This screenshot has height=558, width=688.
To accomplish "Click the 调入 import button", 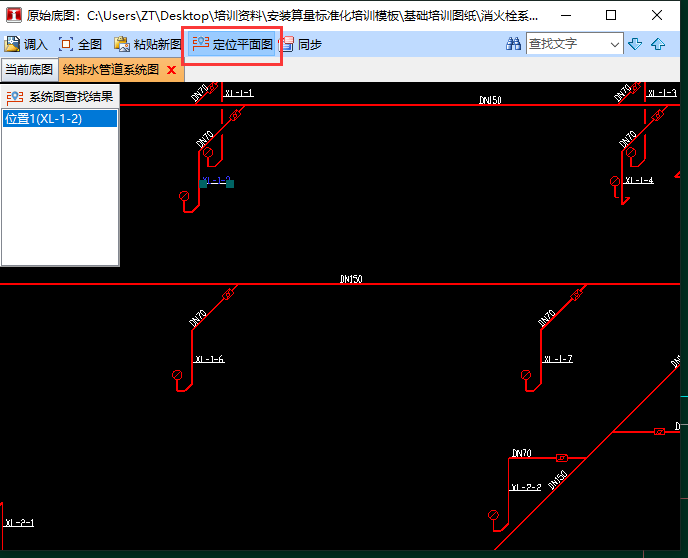I will [27, 44].
